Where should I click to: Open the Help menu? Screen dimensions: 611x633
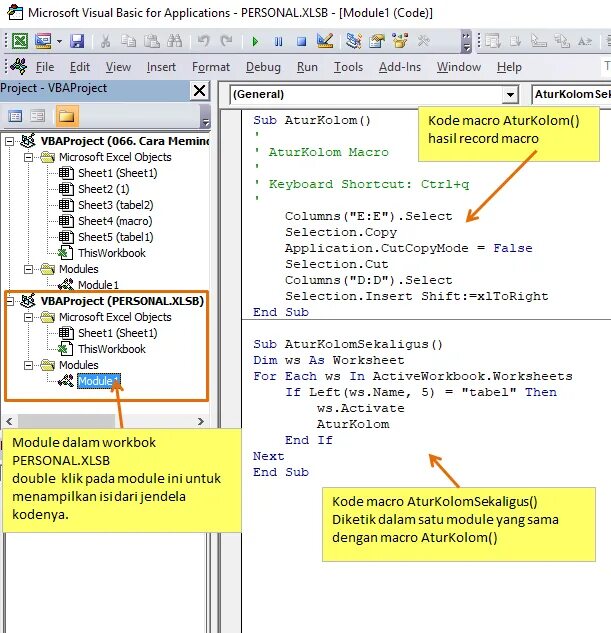pos(509,67)
